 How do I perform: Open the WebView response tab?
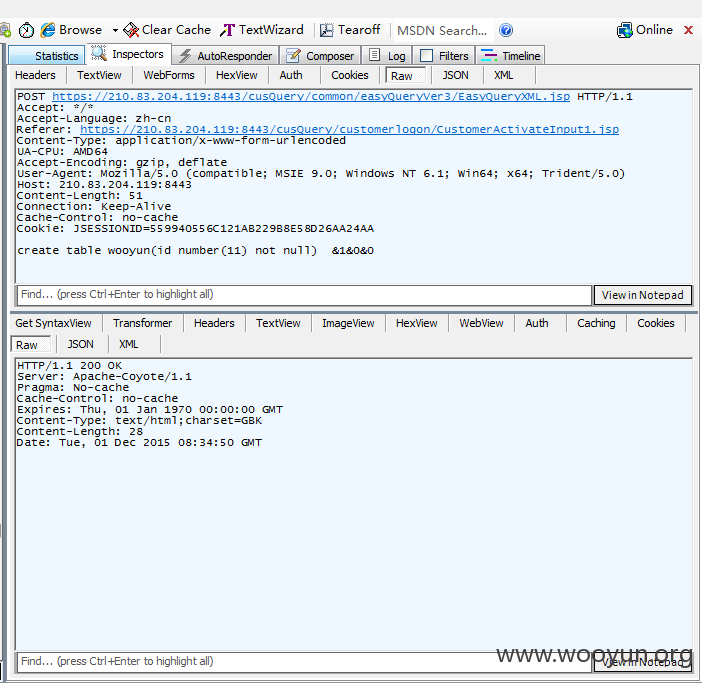pos(481,323)
